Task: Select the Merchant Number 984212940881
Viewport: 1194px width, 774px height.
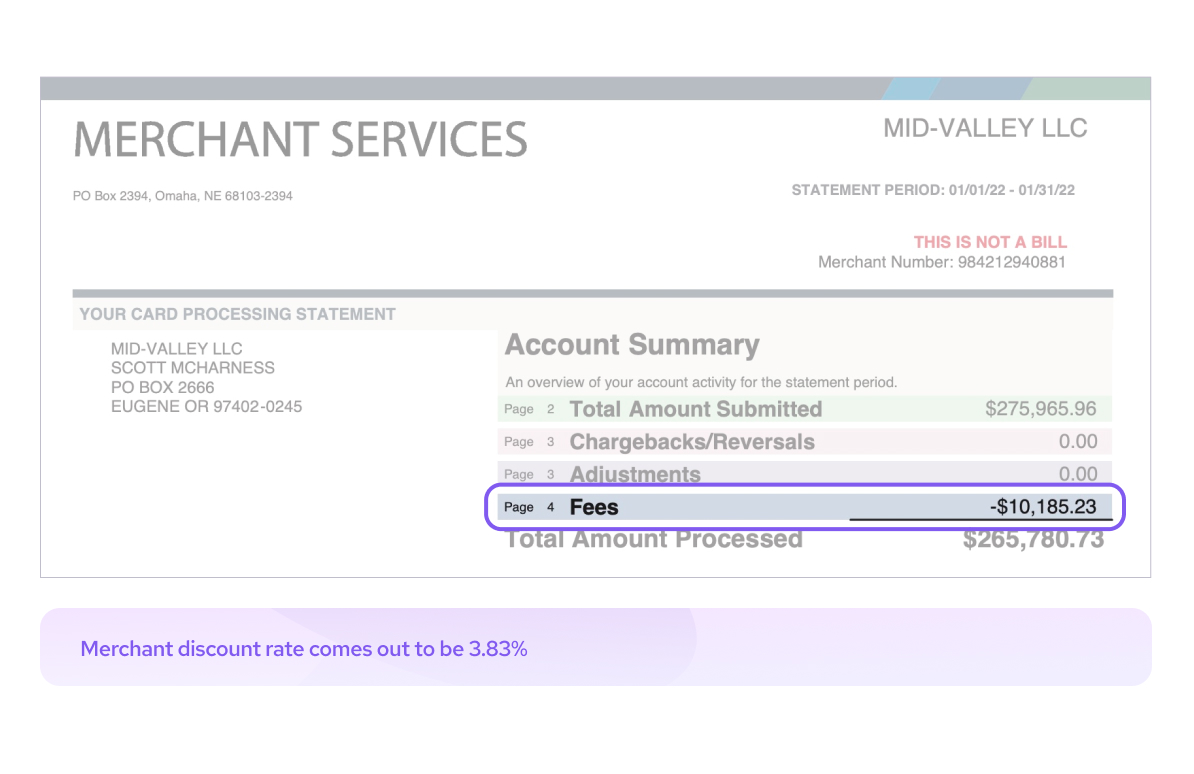Action: point(941,262)
